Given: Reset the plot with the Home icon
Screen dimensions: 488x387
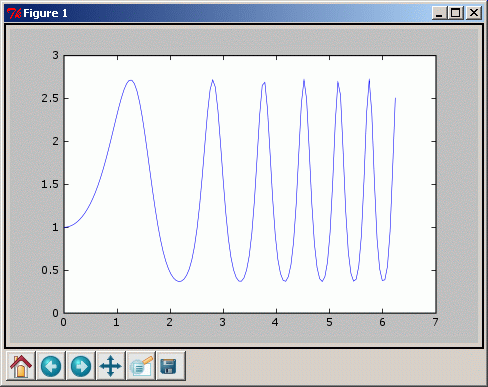Looking at the screenshot, I should click(21, 366).
